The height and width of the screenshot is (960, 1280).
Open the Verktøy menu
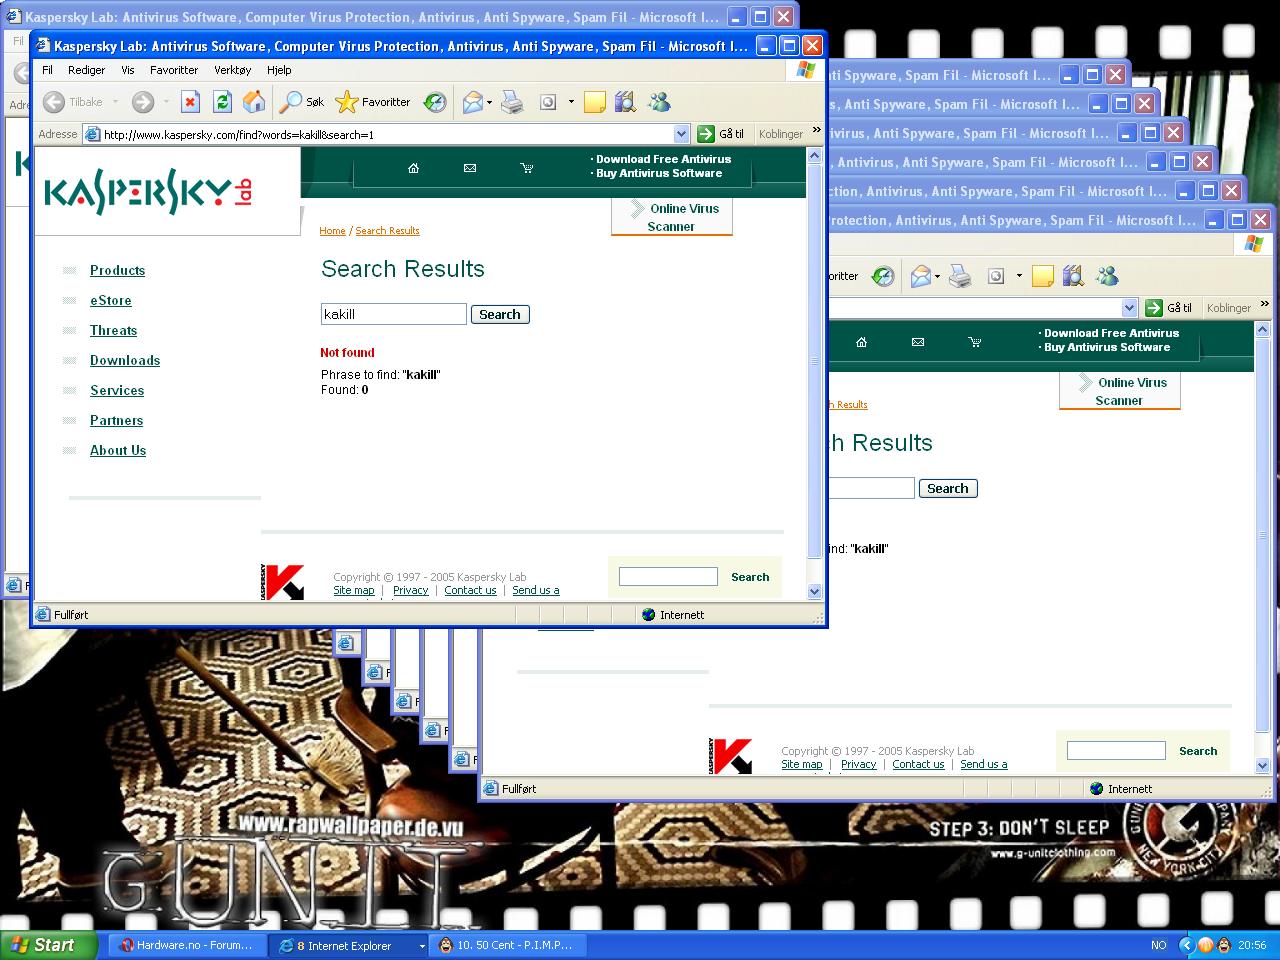click(233, 70)
